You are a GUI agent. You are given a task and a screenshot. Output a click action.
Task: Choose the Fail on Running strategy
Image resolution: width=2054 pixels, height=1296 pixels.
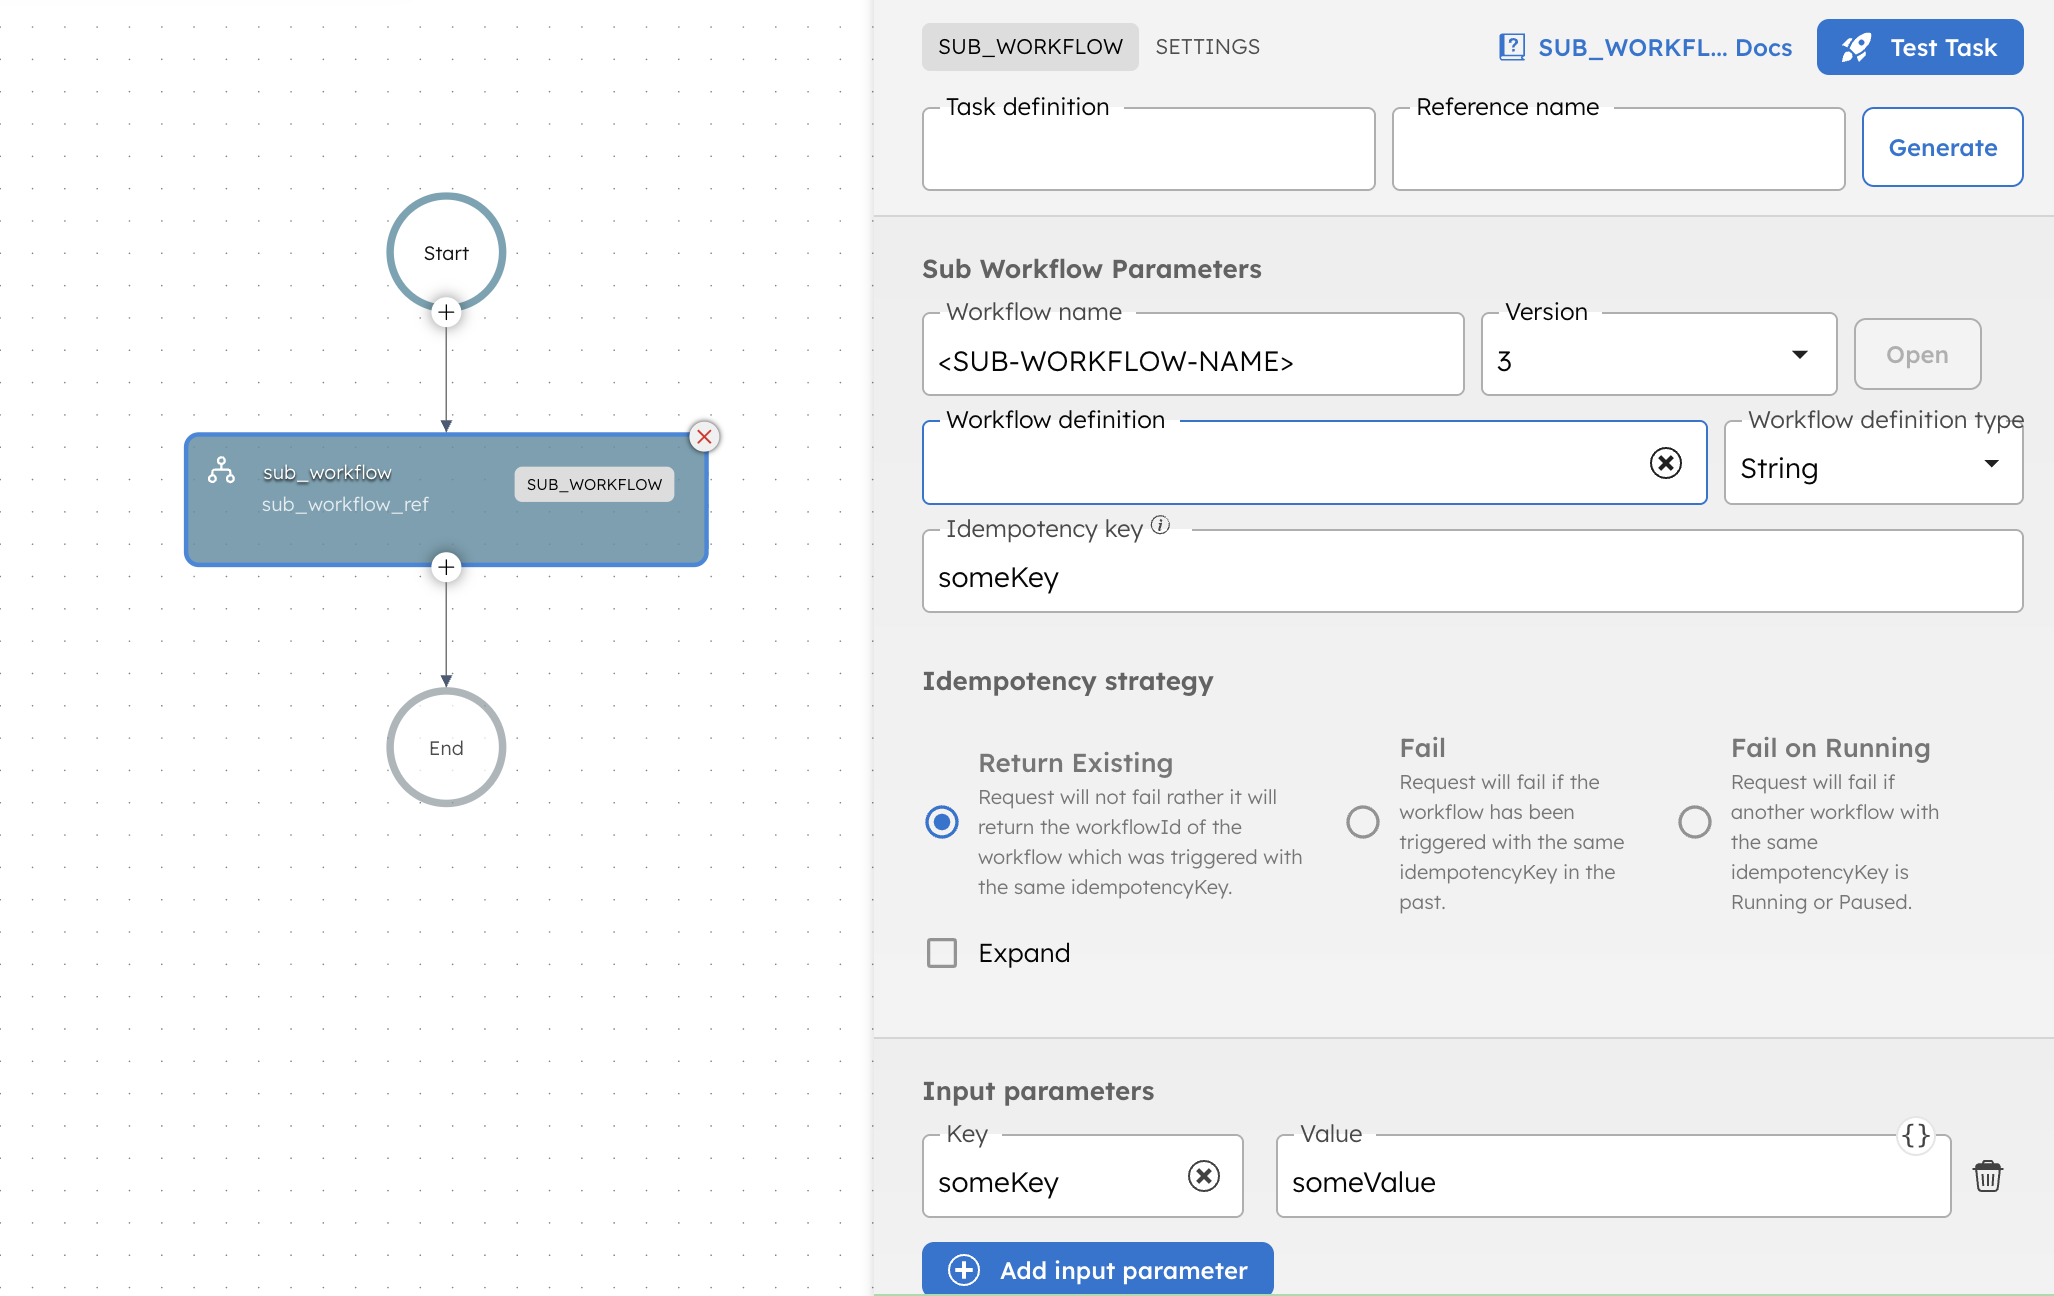(1694, 822)
